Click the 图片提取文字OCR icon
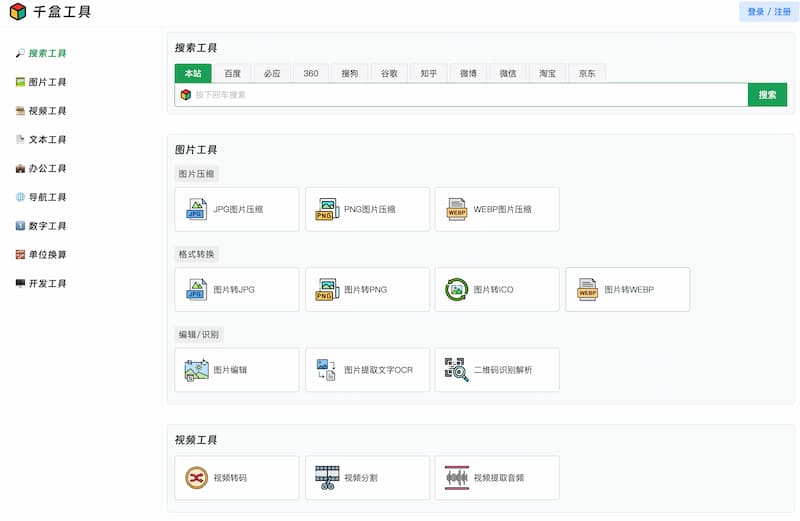Screen dimensions: 800x521 click(x=327, y=370)
